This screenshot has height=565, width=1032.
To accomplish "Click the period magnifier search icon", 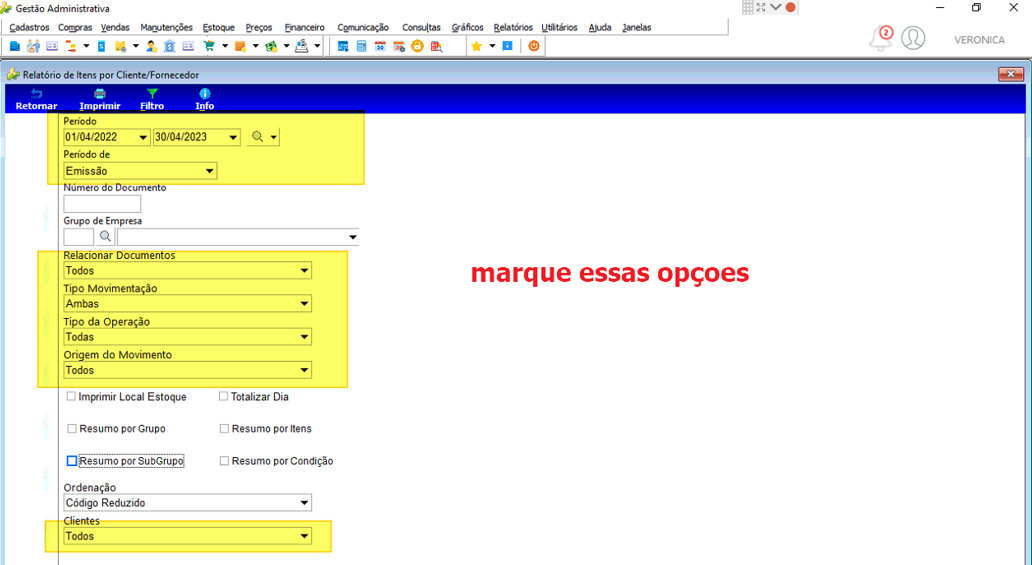I will coord(257,137).
